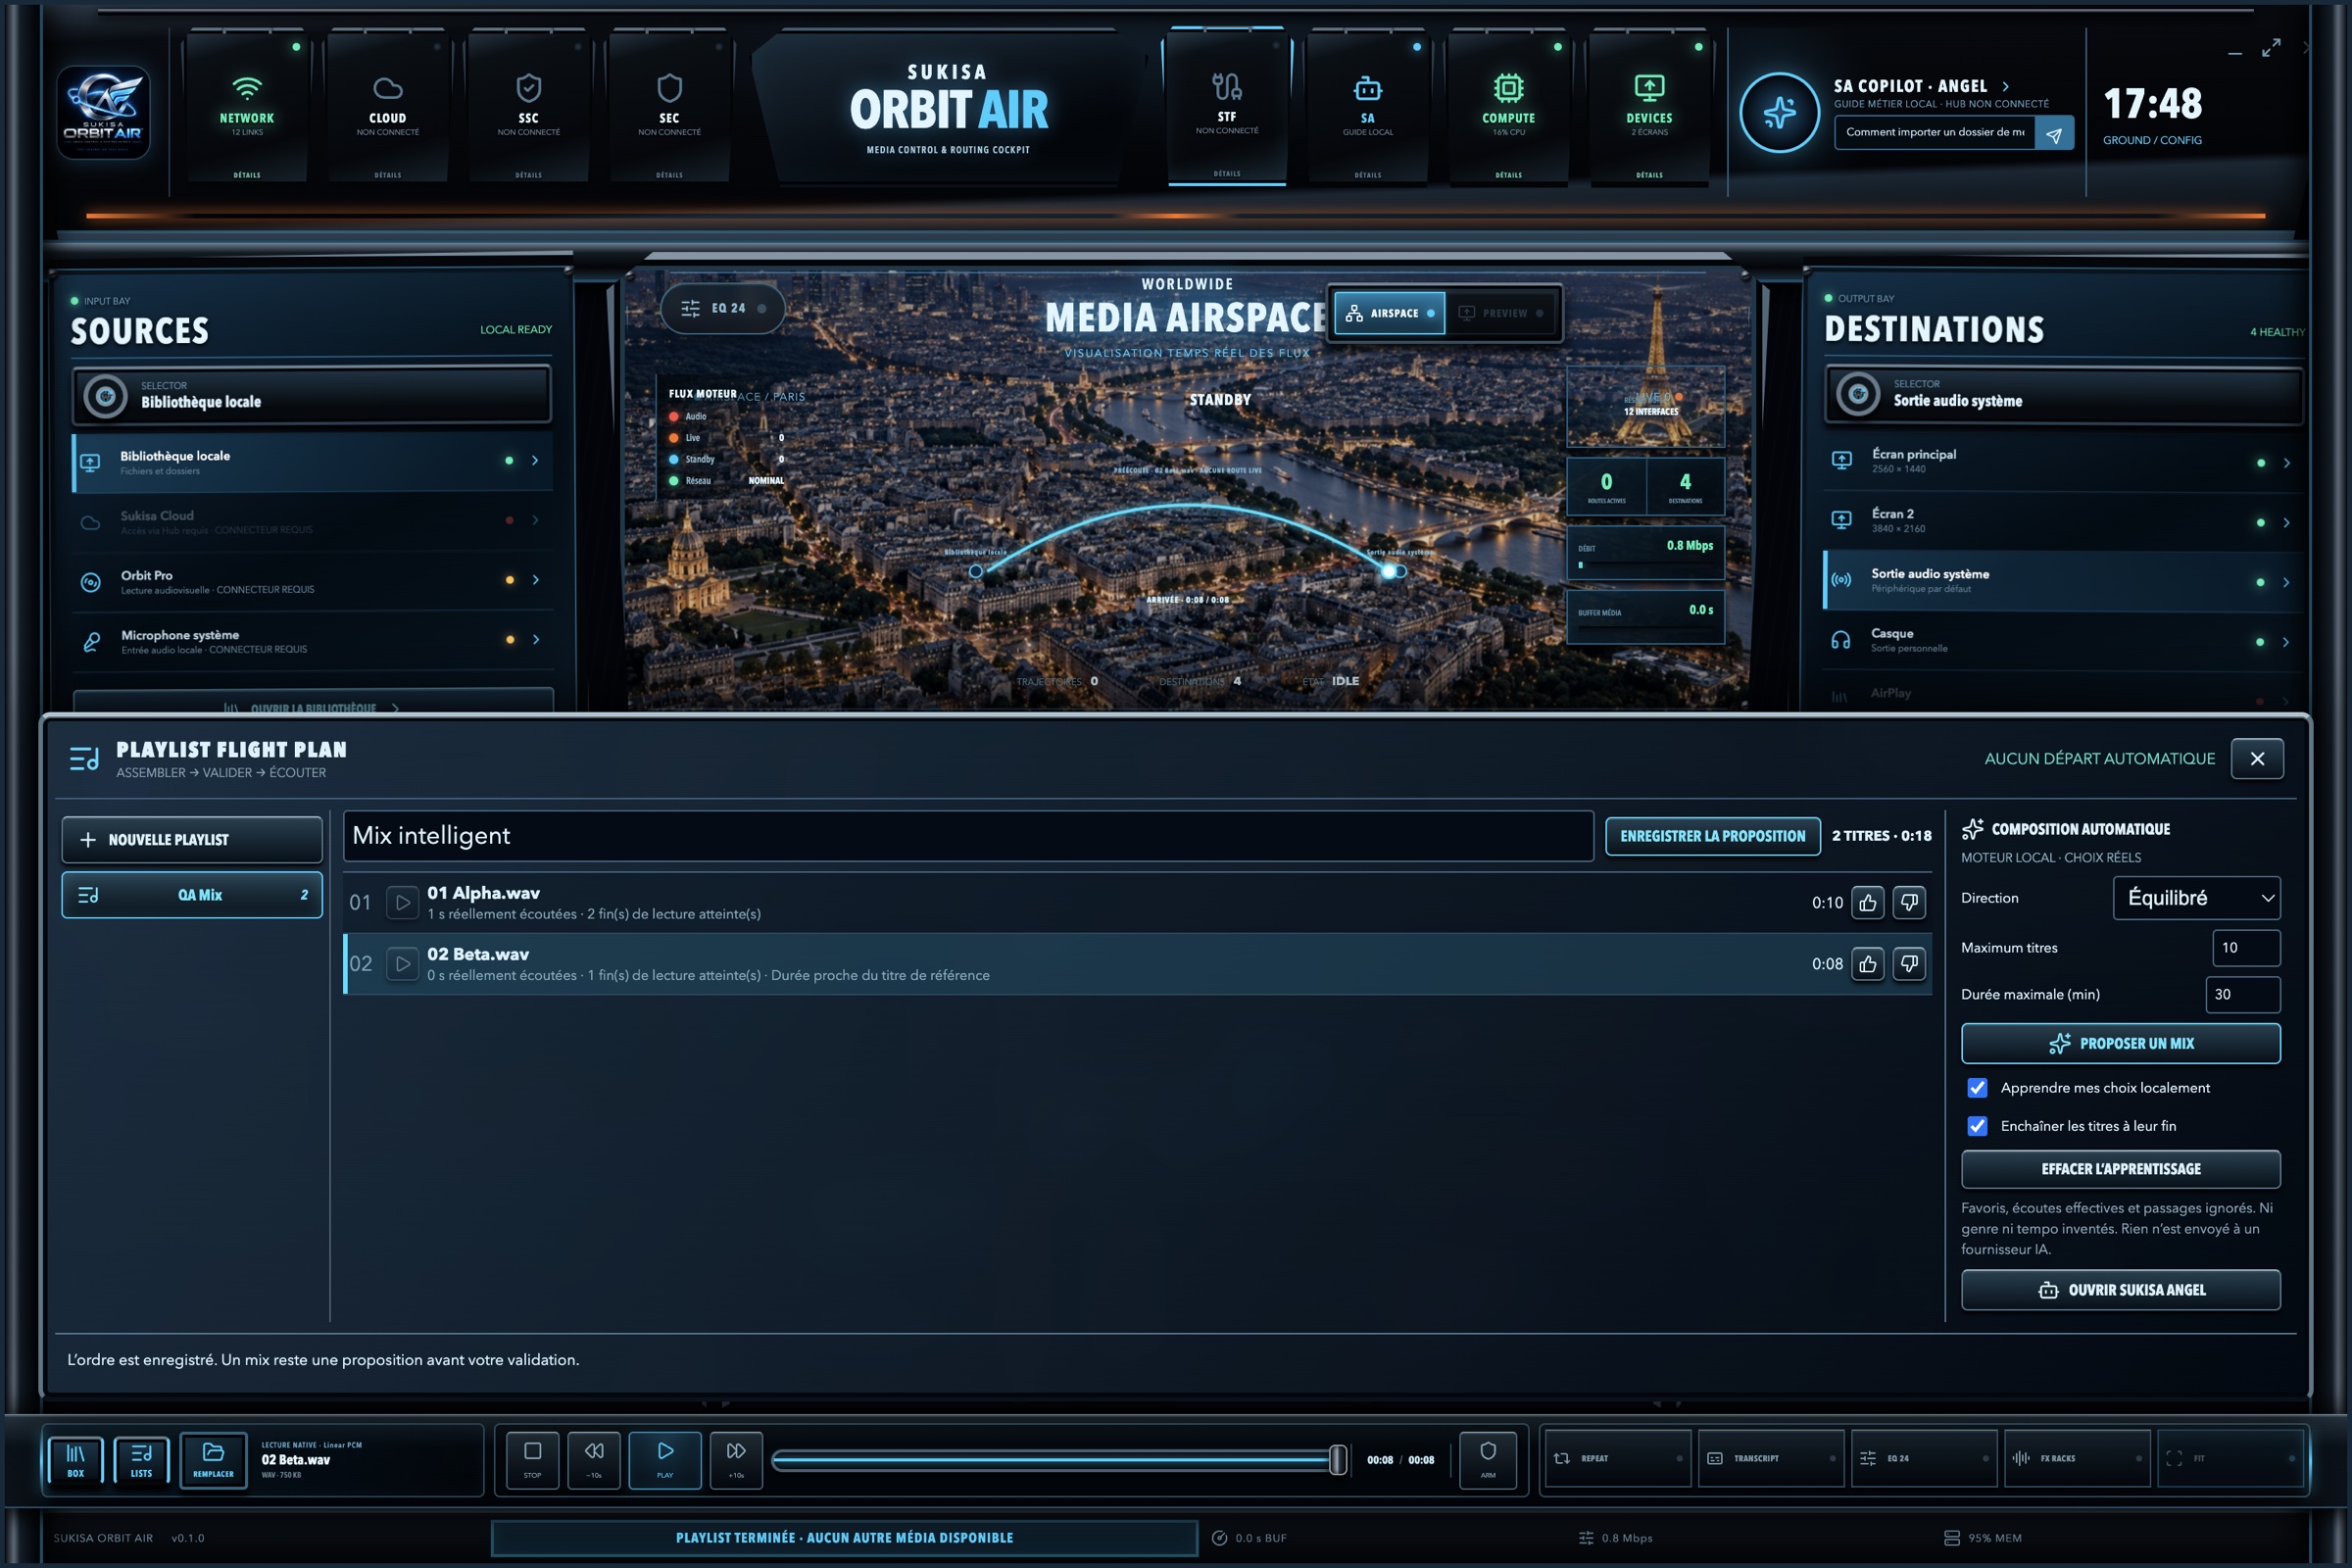This screenshot has width=2352, height=1568.
Task: Click Ouvrir Sukisa Angel
Action: click(x=2120, y=1290)
